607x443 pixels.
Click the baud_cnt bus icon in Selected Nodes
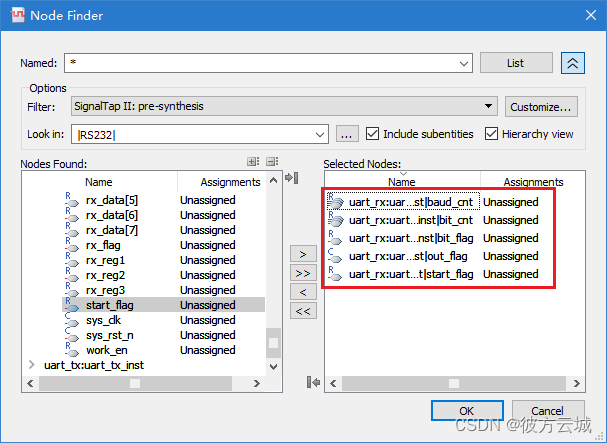pyautogui.click(x=335, y=201)
